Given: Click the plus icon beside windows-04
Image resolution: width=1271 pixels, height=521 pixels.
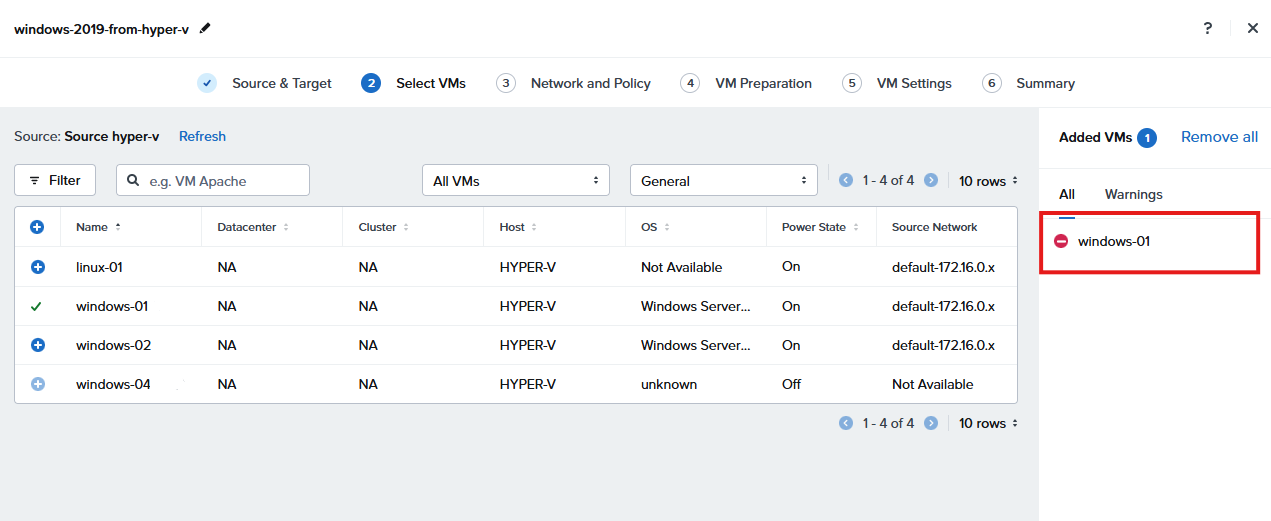Looking at the screenshot, I should pyautogui.click(x=38, y=384).
